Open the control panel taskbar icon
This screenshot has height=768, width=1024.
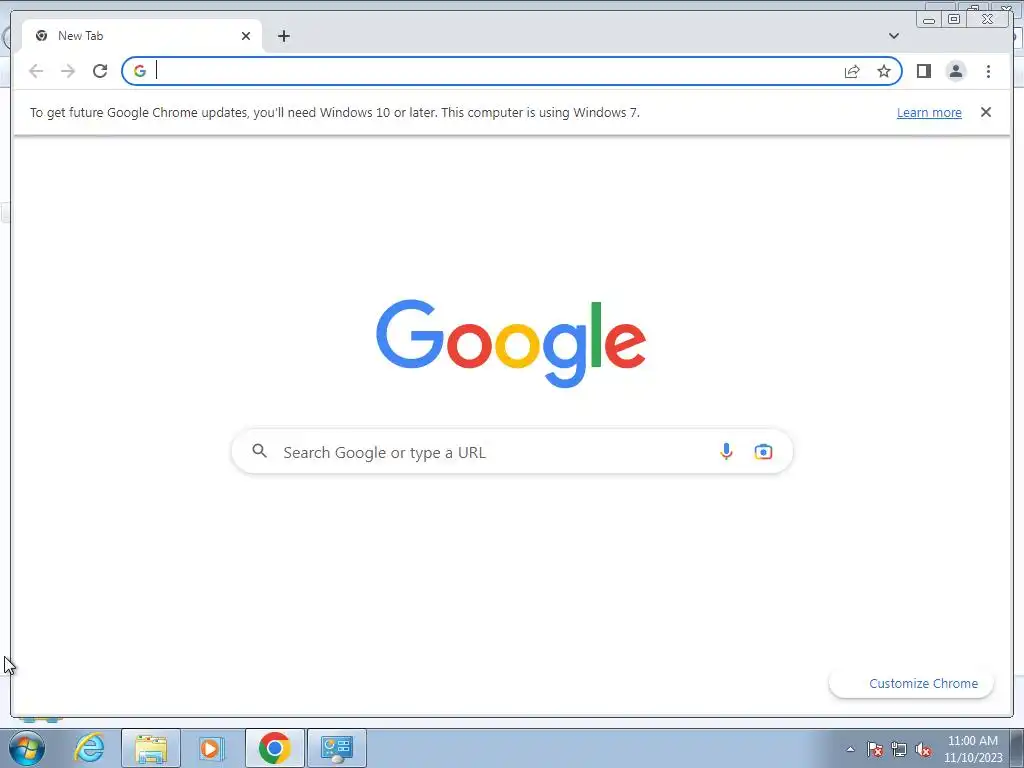pos(336,748)
